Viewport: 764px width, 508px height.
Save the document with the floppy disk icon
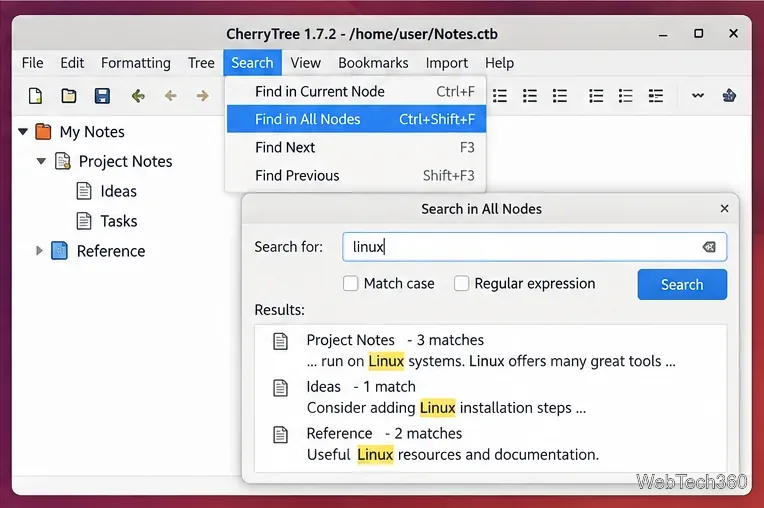point(102,95)
